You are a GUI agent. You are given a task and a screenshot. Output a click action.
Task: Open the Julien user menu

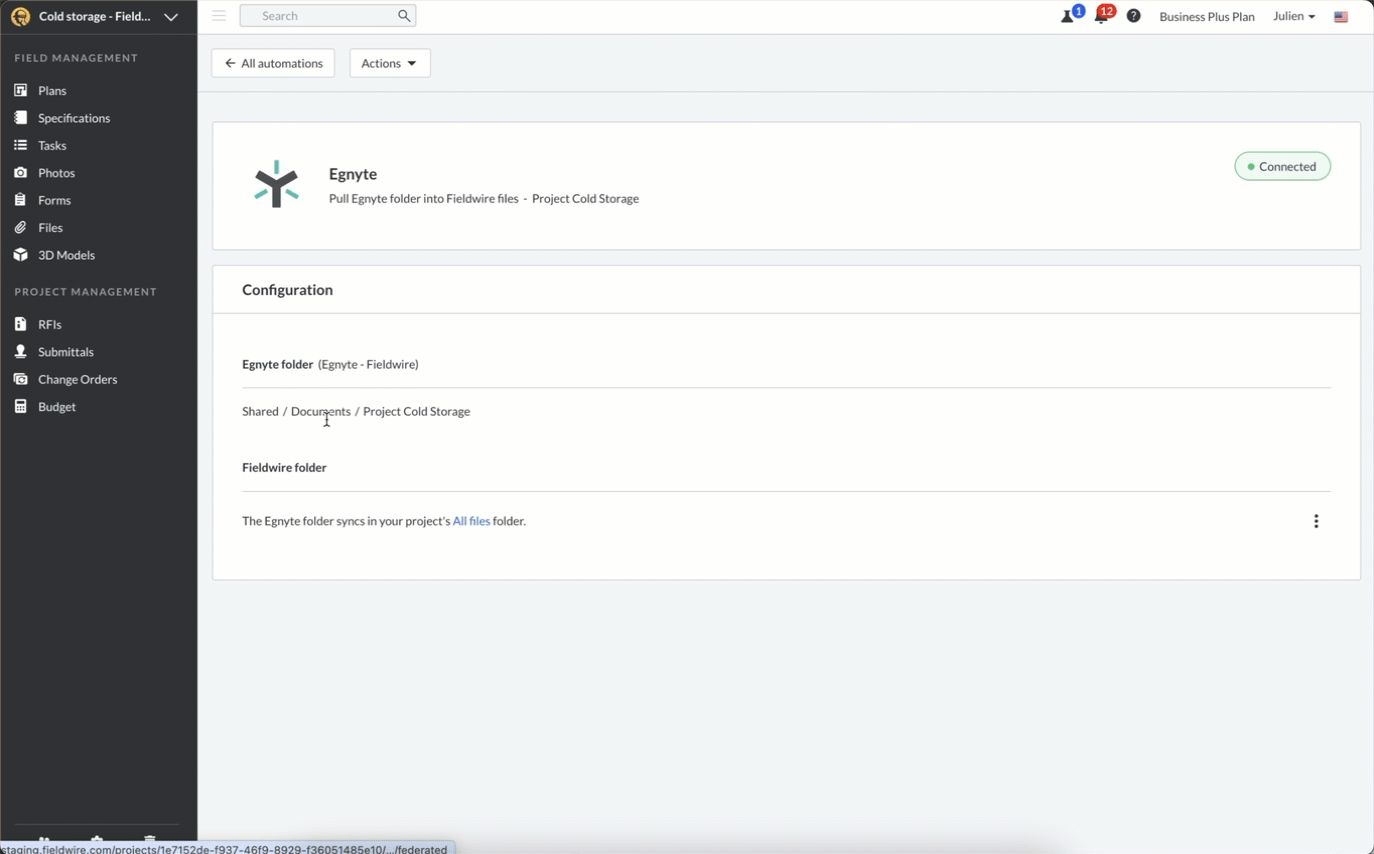tap(1293, 16)
